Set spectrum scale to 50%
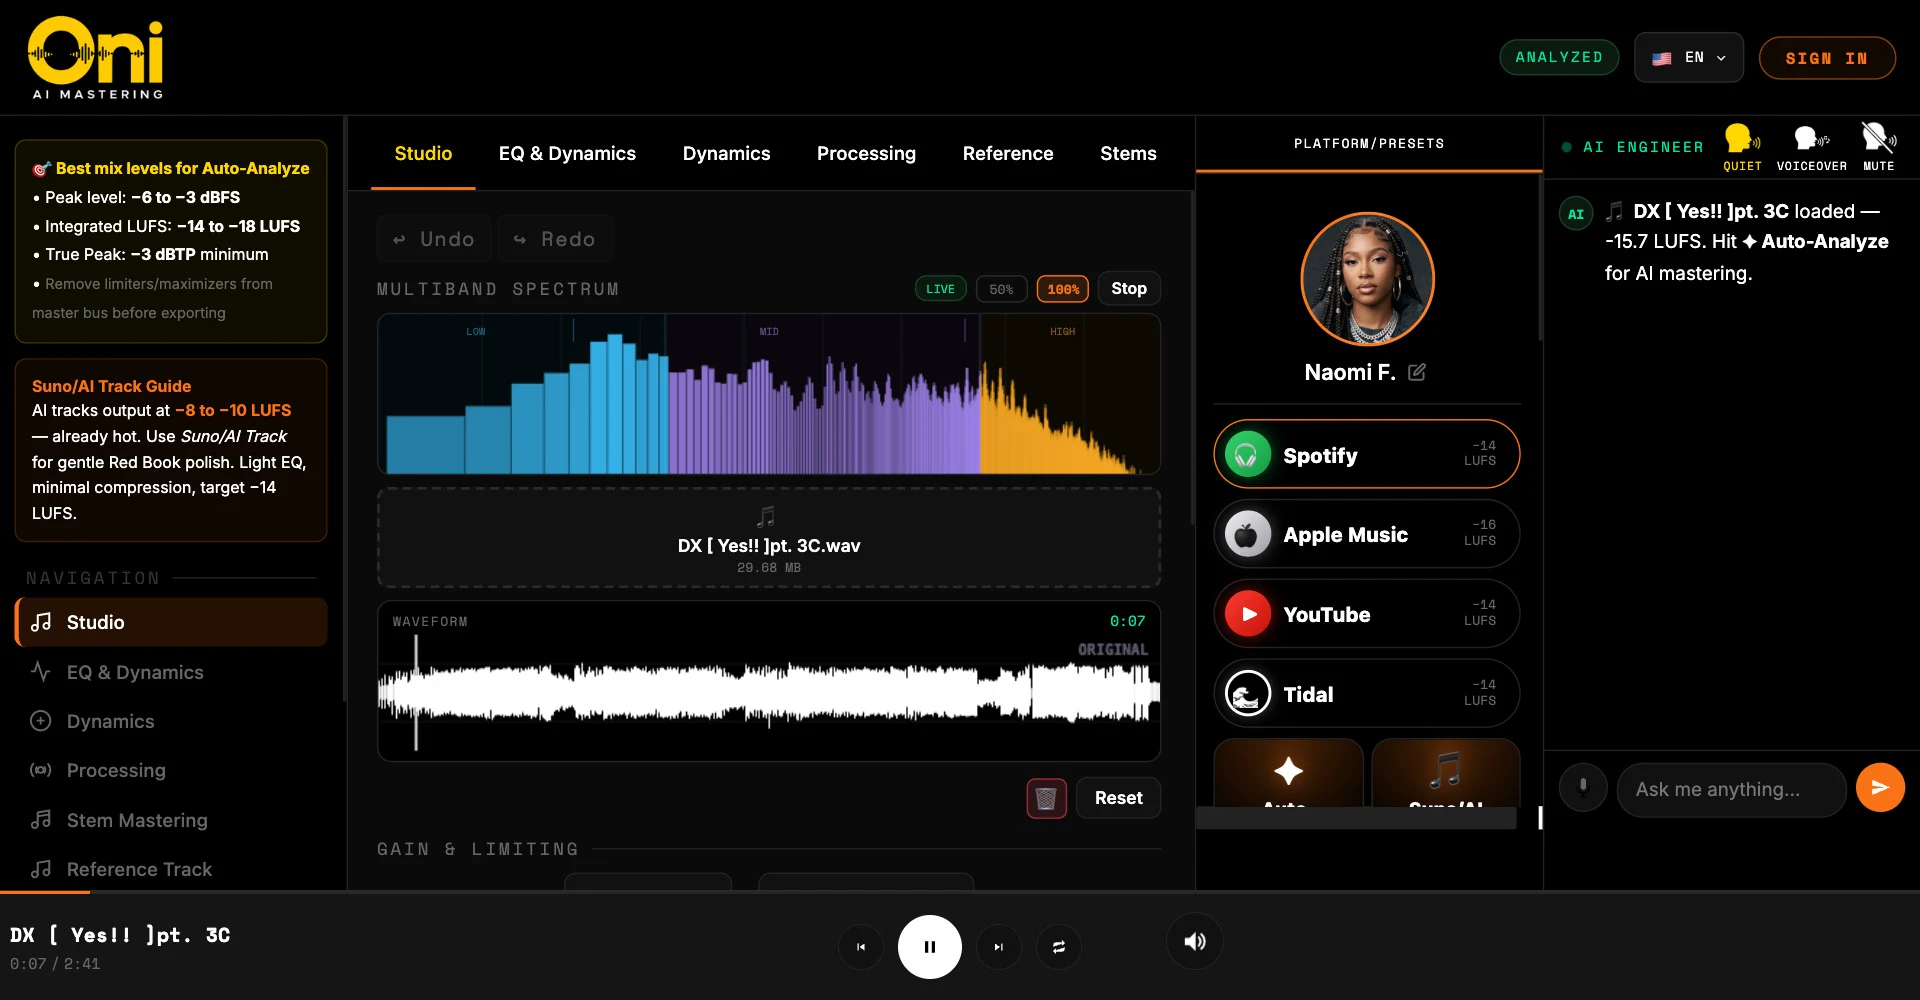Screen dimensions: 1920x1000 (1001, 289)
